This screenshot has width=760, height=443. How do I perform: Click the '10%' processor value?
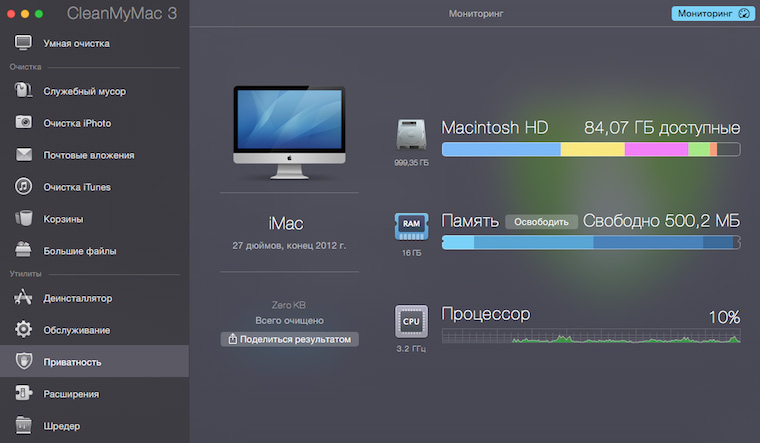[x=724, y=317]
